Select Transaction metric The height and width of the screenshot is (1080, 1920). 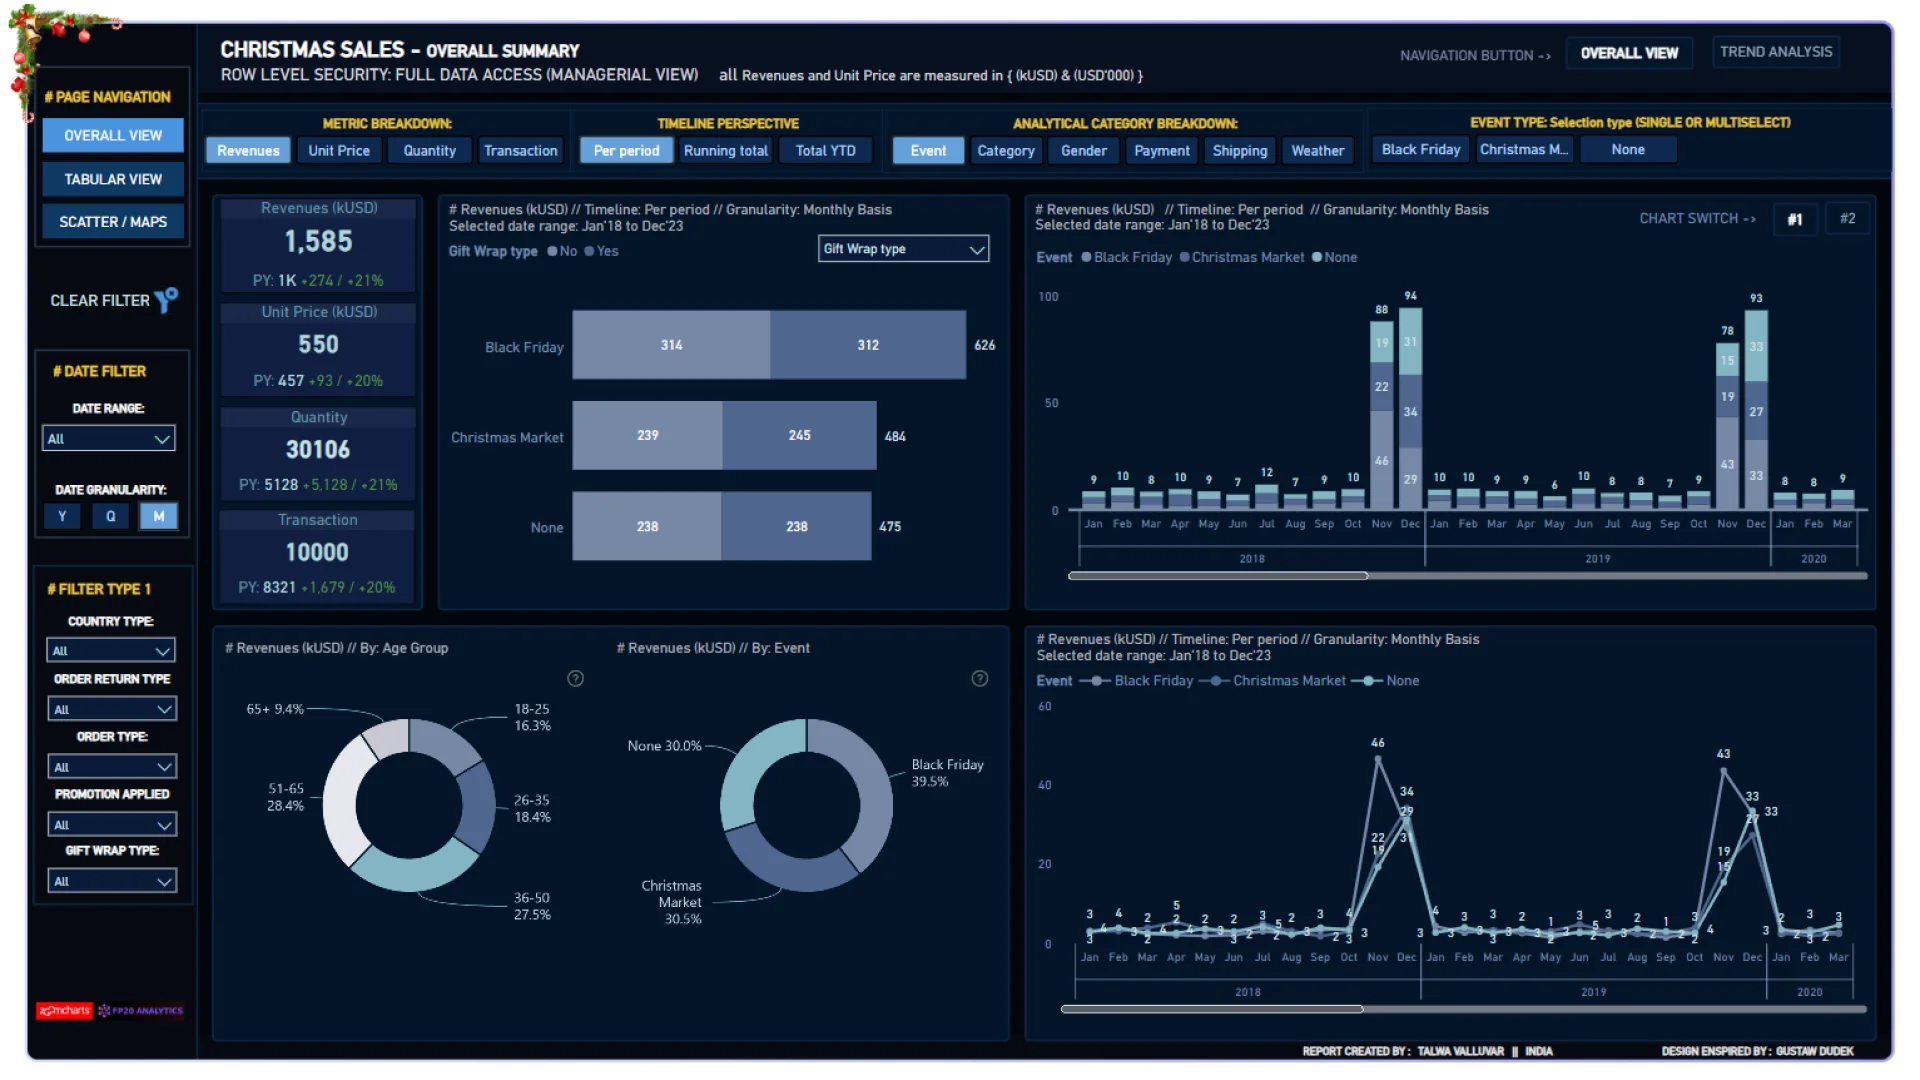[x=521, y=151]
